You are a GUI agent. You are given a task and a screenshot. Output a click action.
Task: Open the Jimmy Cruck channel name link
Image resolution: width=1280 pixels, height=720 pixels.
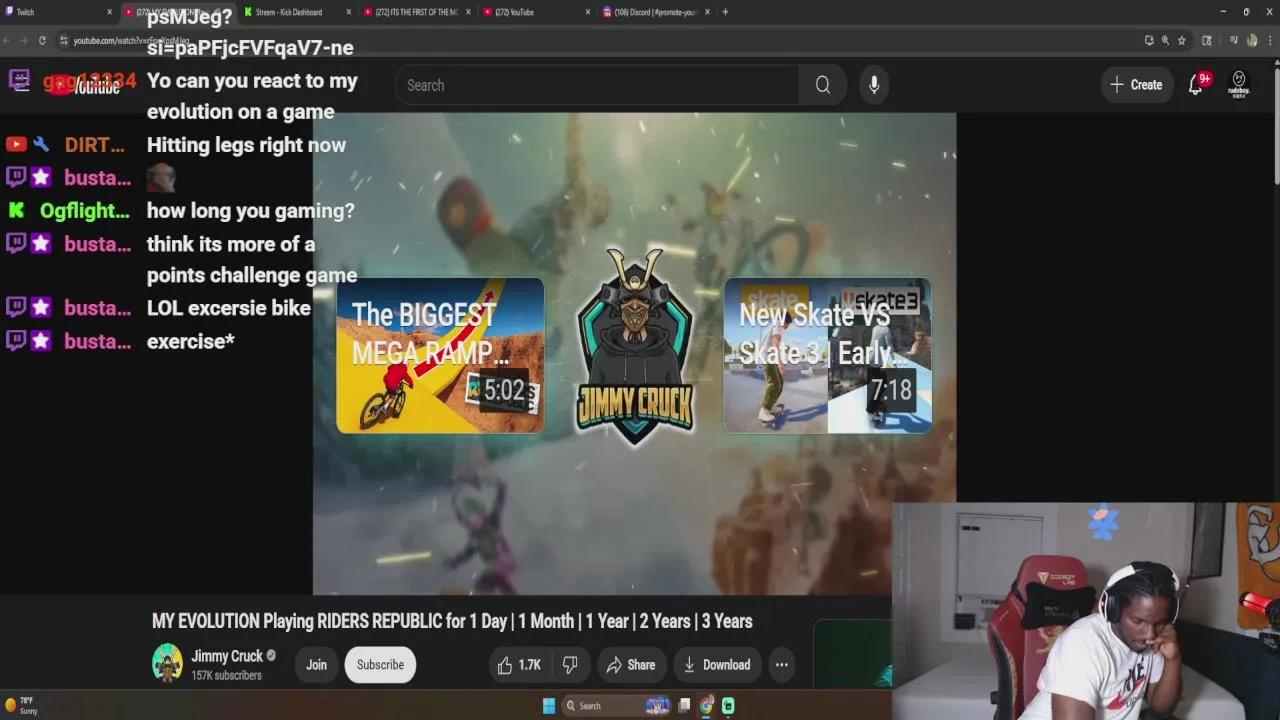click(x=227, y=656)
